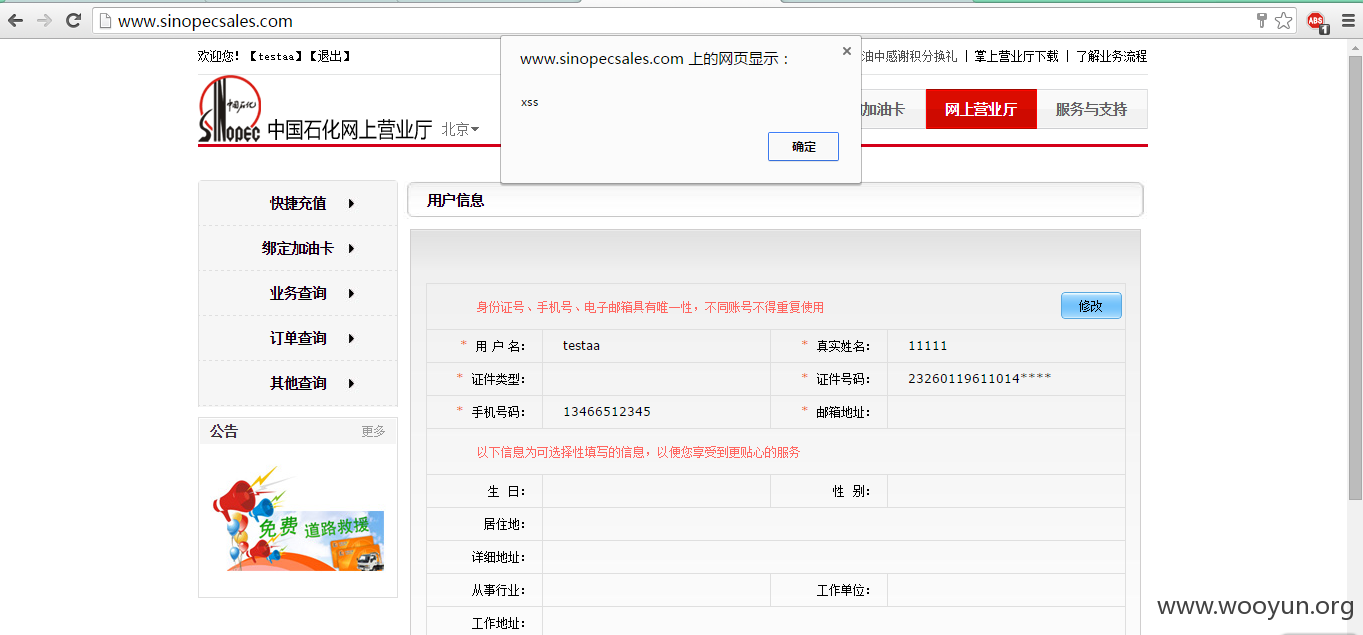Switch to 服务与支持 tab

pyautogui.click(x=1092, y=109)
